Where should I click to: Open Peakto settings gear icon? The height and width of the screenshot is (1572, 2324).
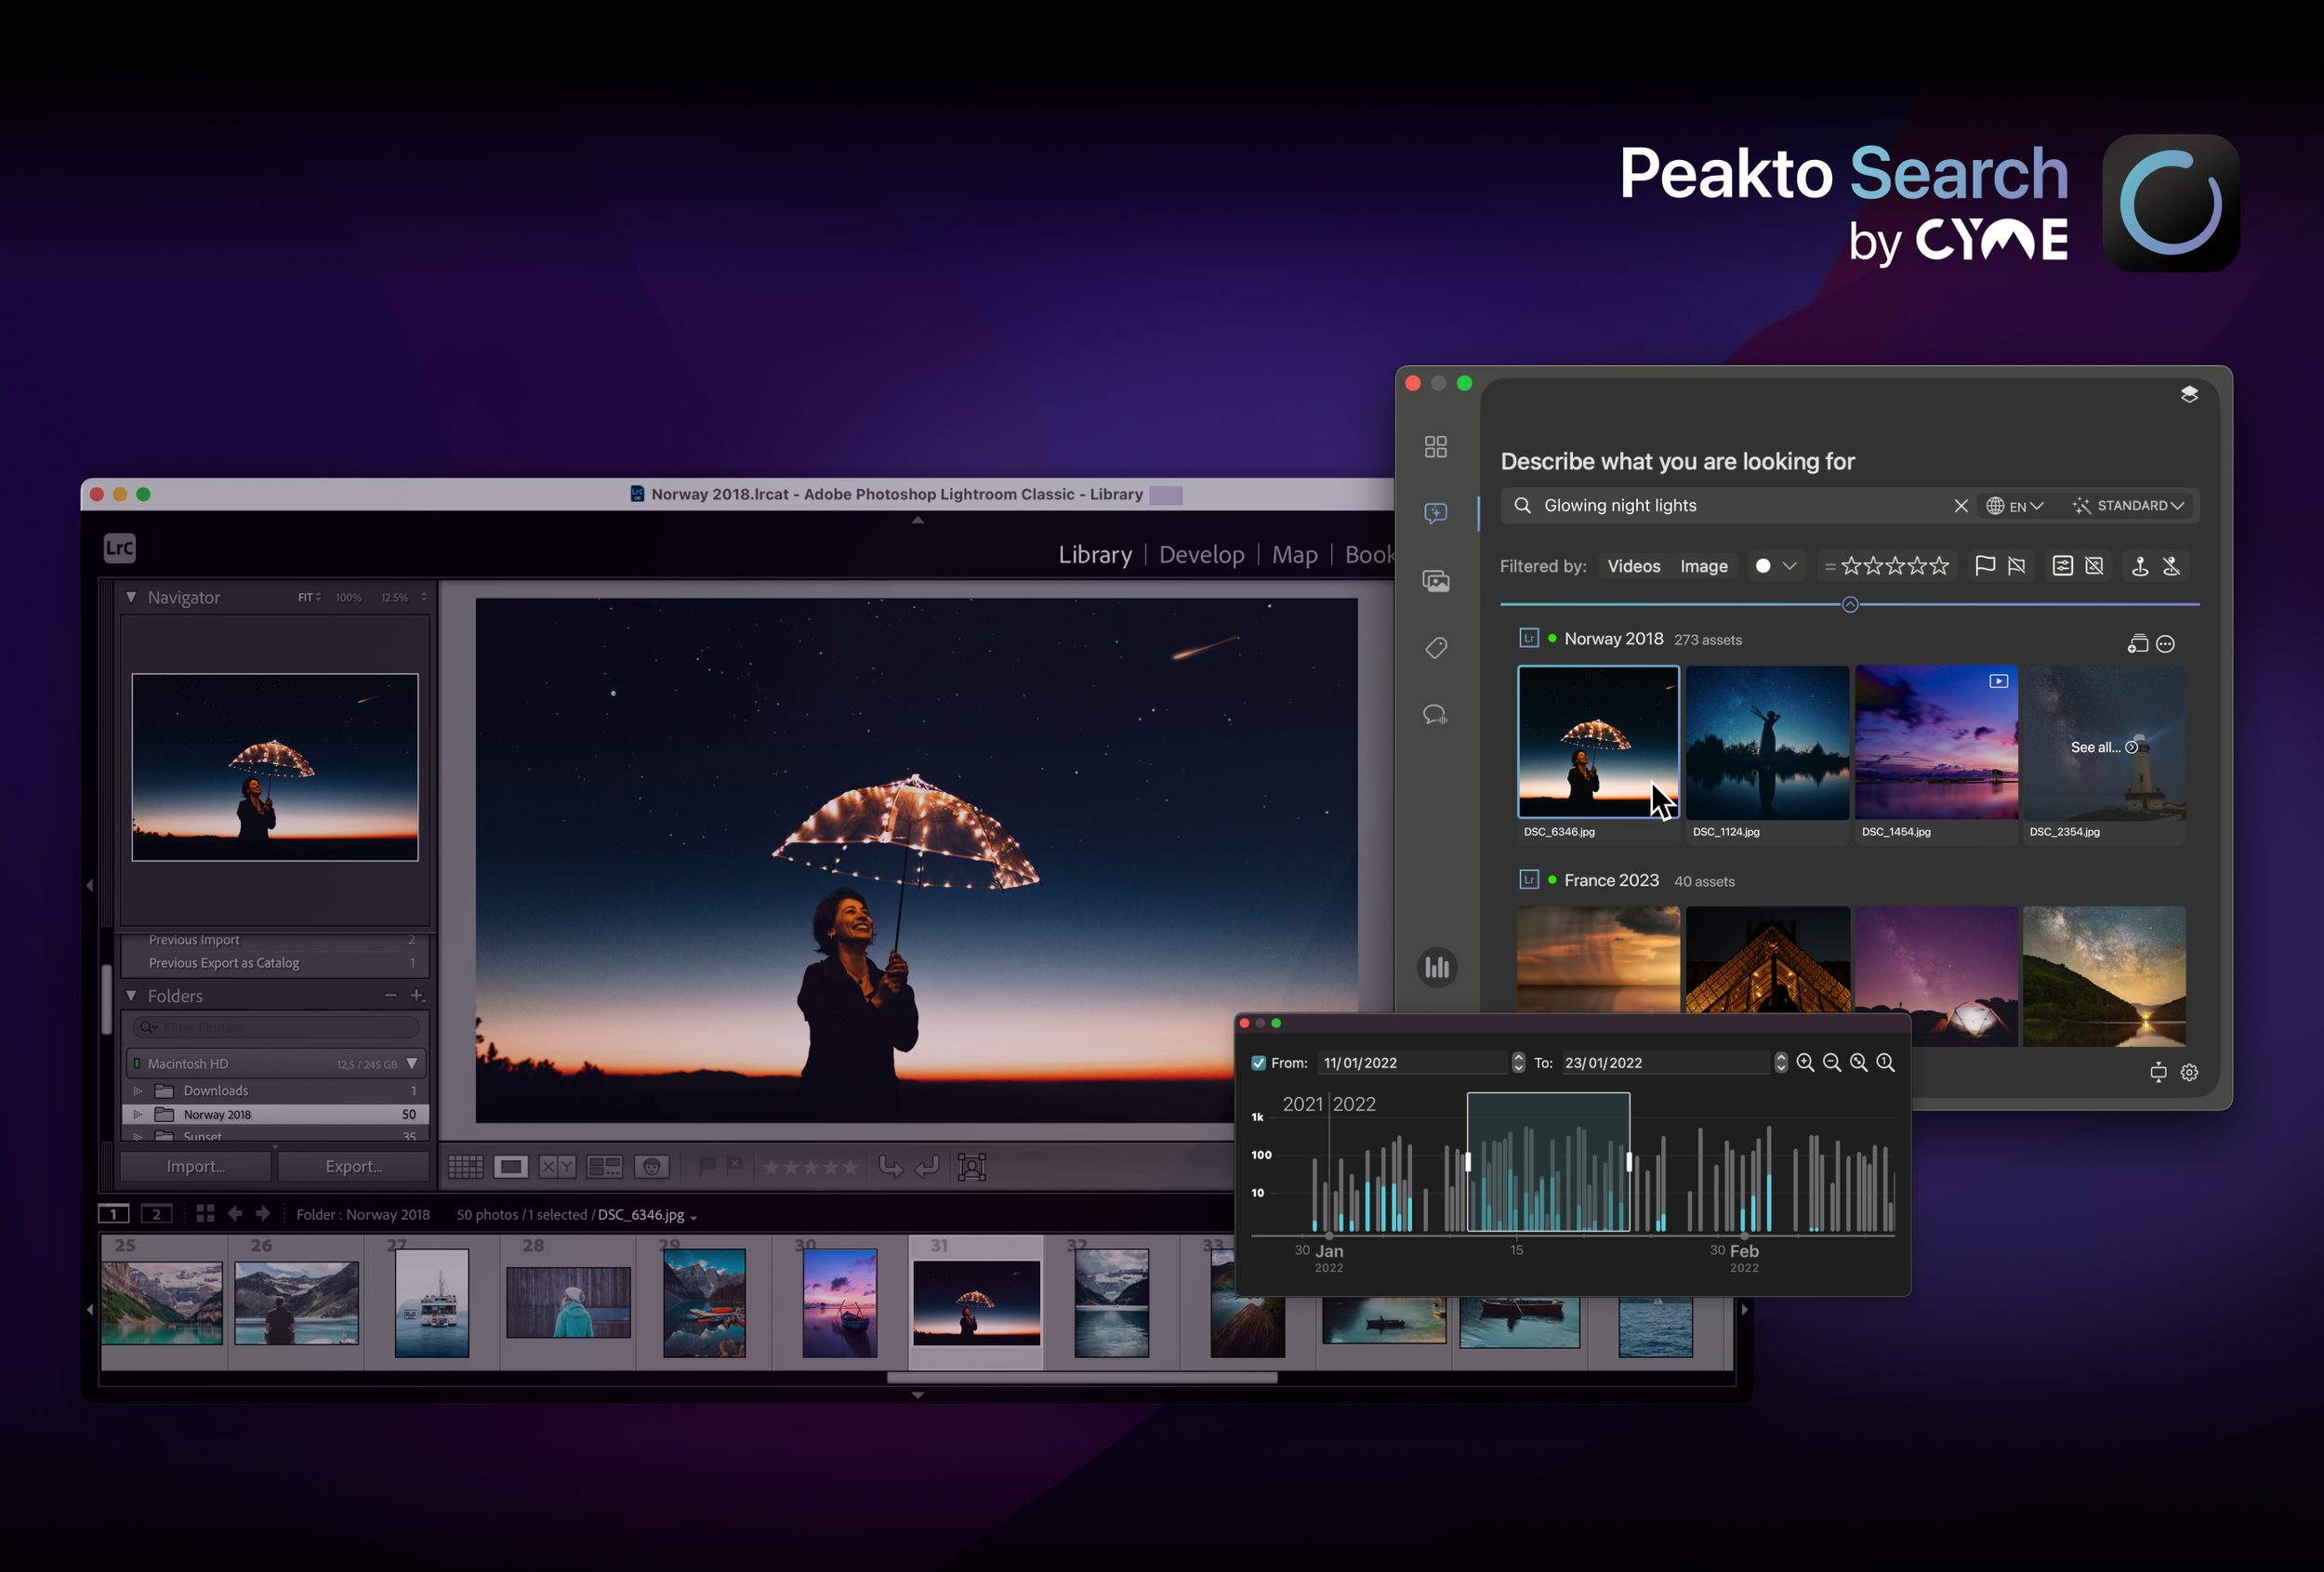[2189, 1072]
